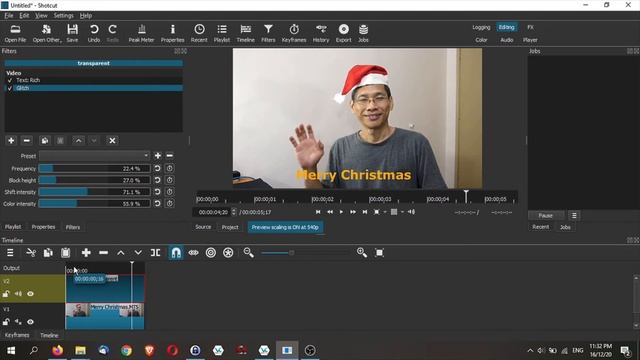The image size is (640, 360).
Task: Save the project with Save icon
Action: (72, 33)
